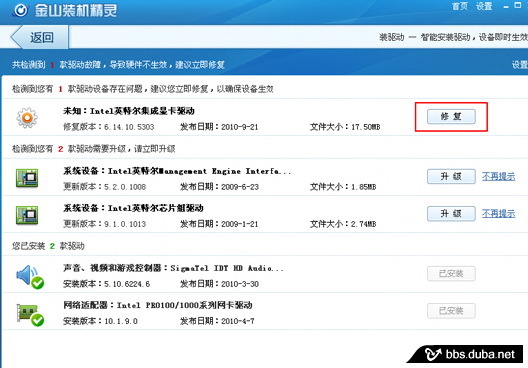This screenshot has width=528, height=368.
Task: Click 文件大小：17.50MB text
Action: (345, 127)
